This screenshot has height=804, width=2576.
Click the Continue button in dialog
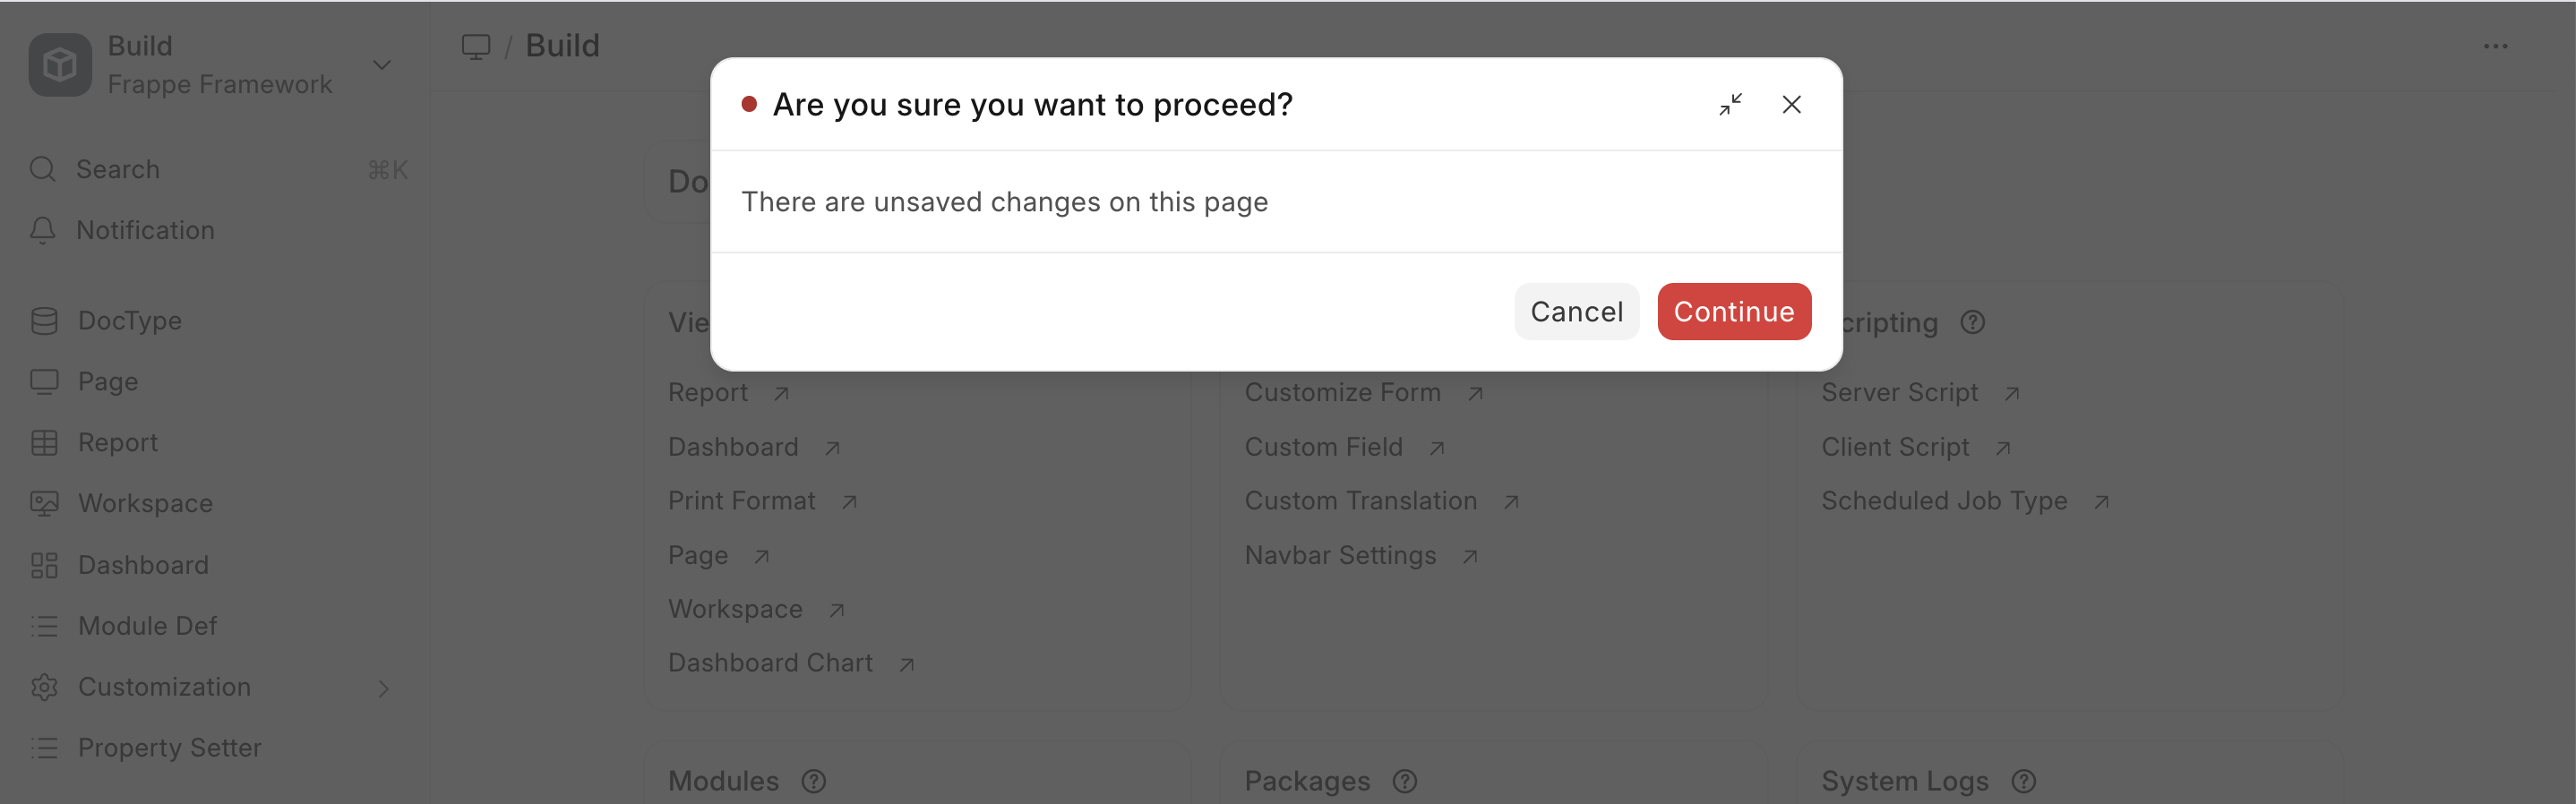tap(1733, 312)
